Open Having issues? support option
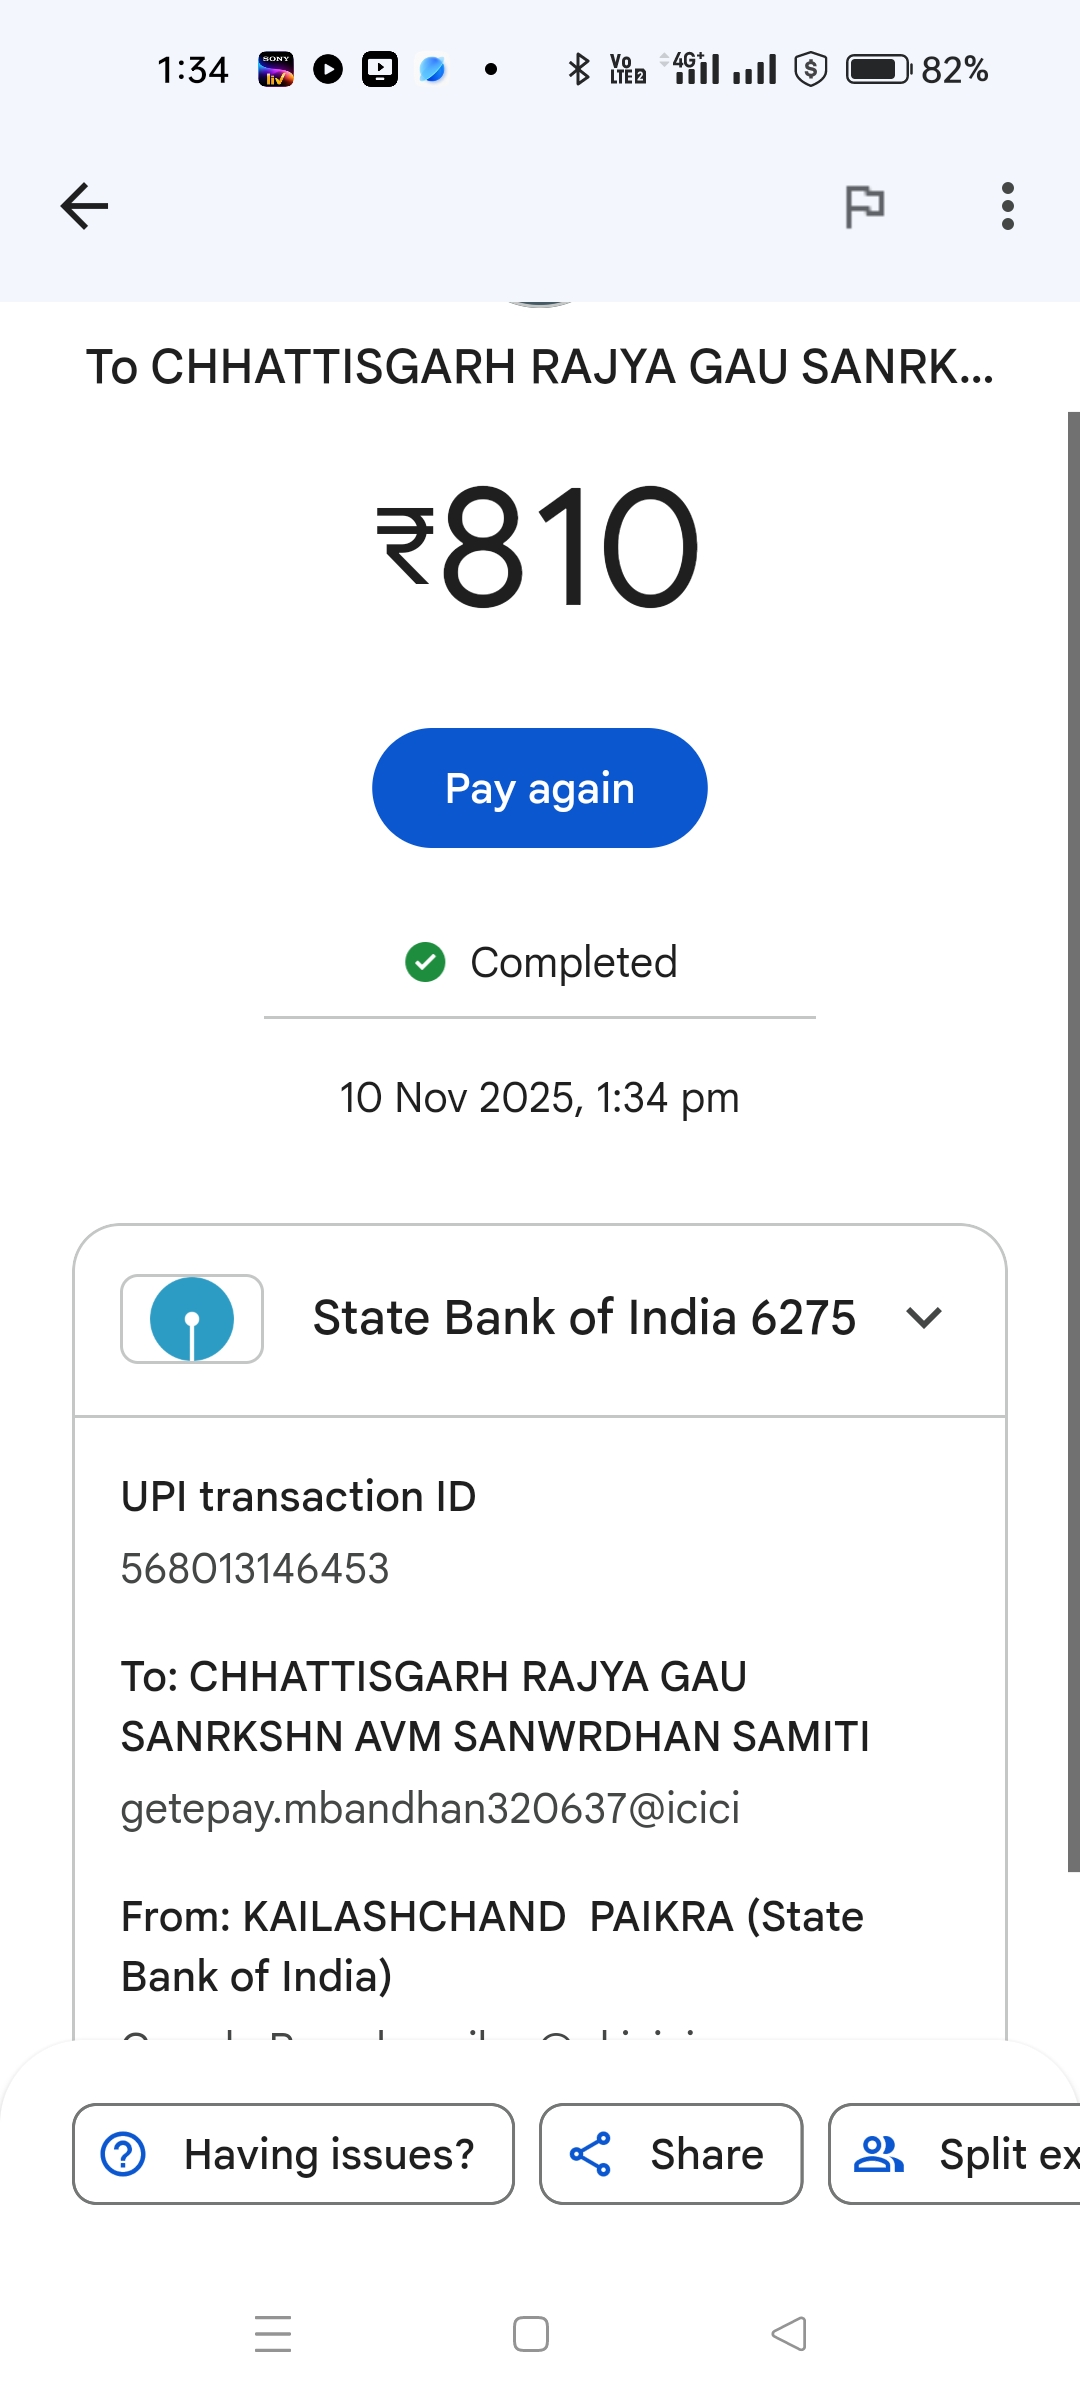The height and width of the screenshot is (2400, 1080). (x=328, y=2154)
